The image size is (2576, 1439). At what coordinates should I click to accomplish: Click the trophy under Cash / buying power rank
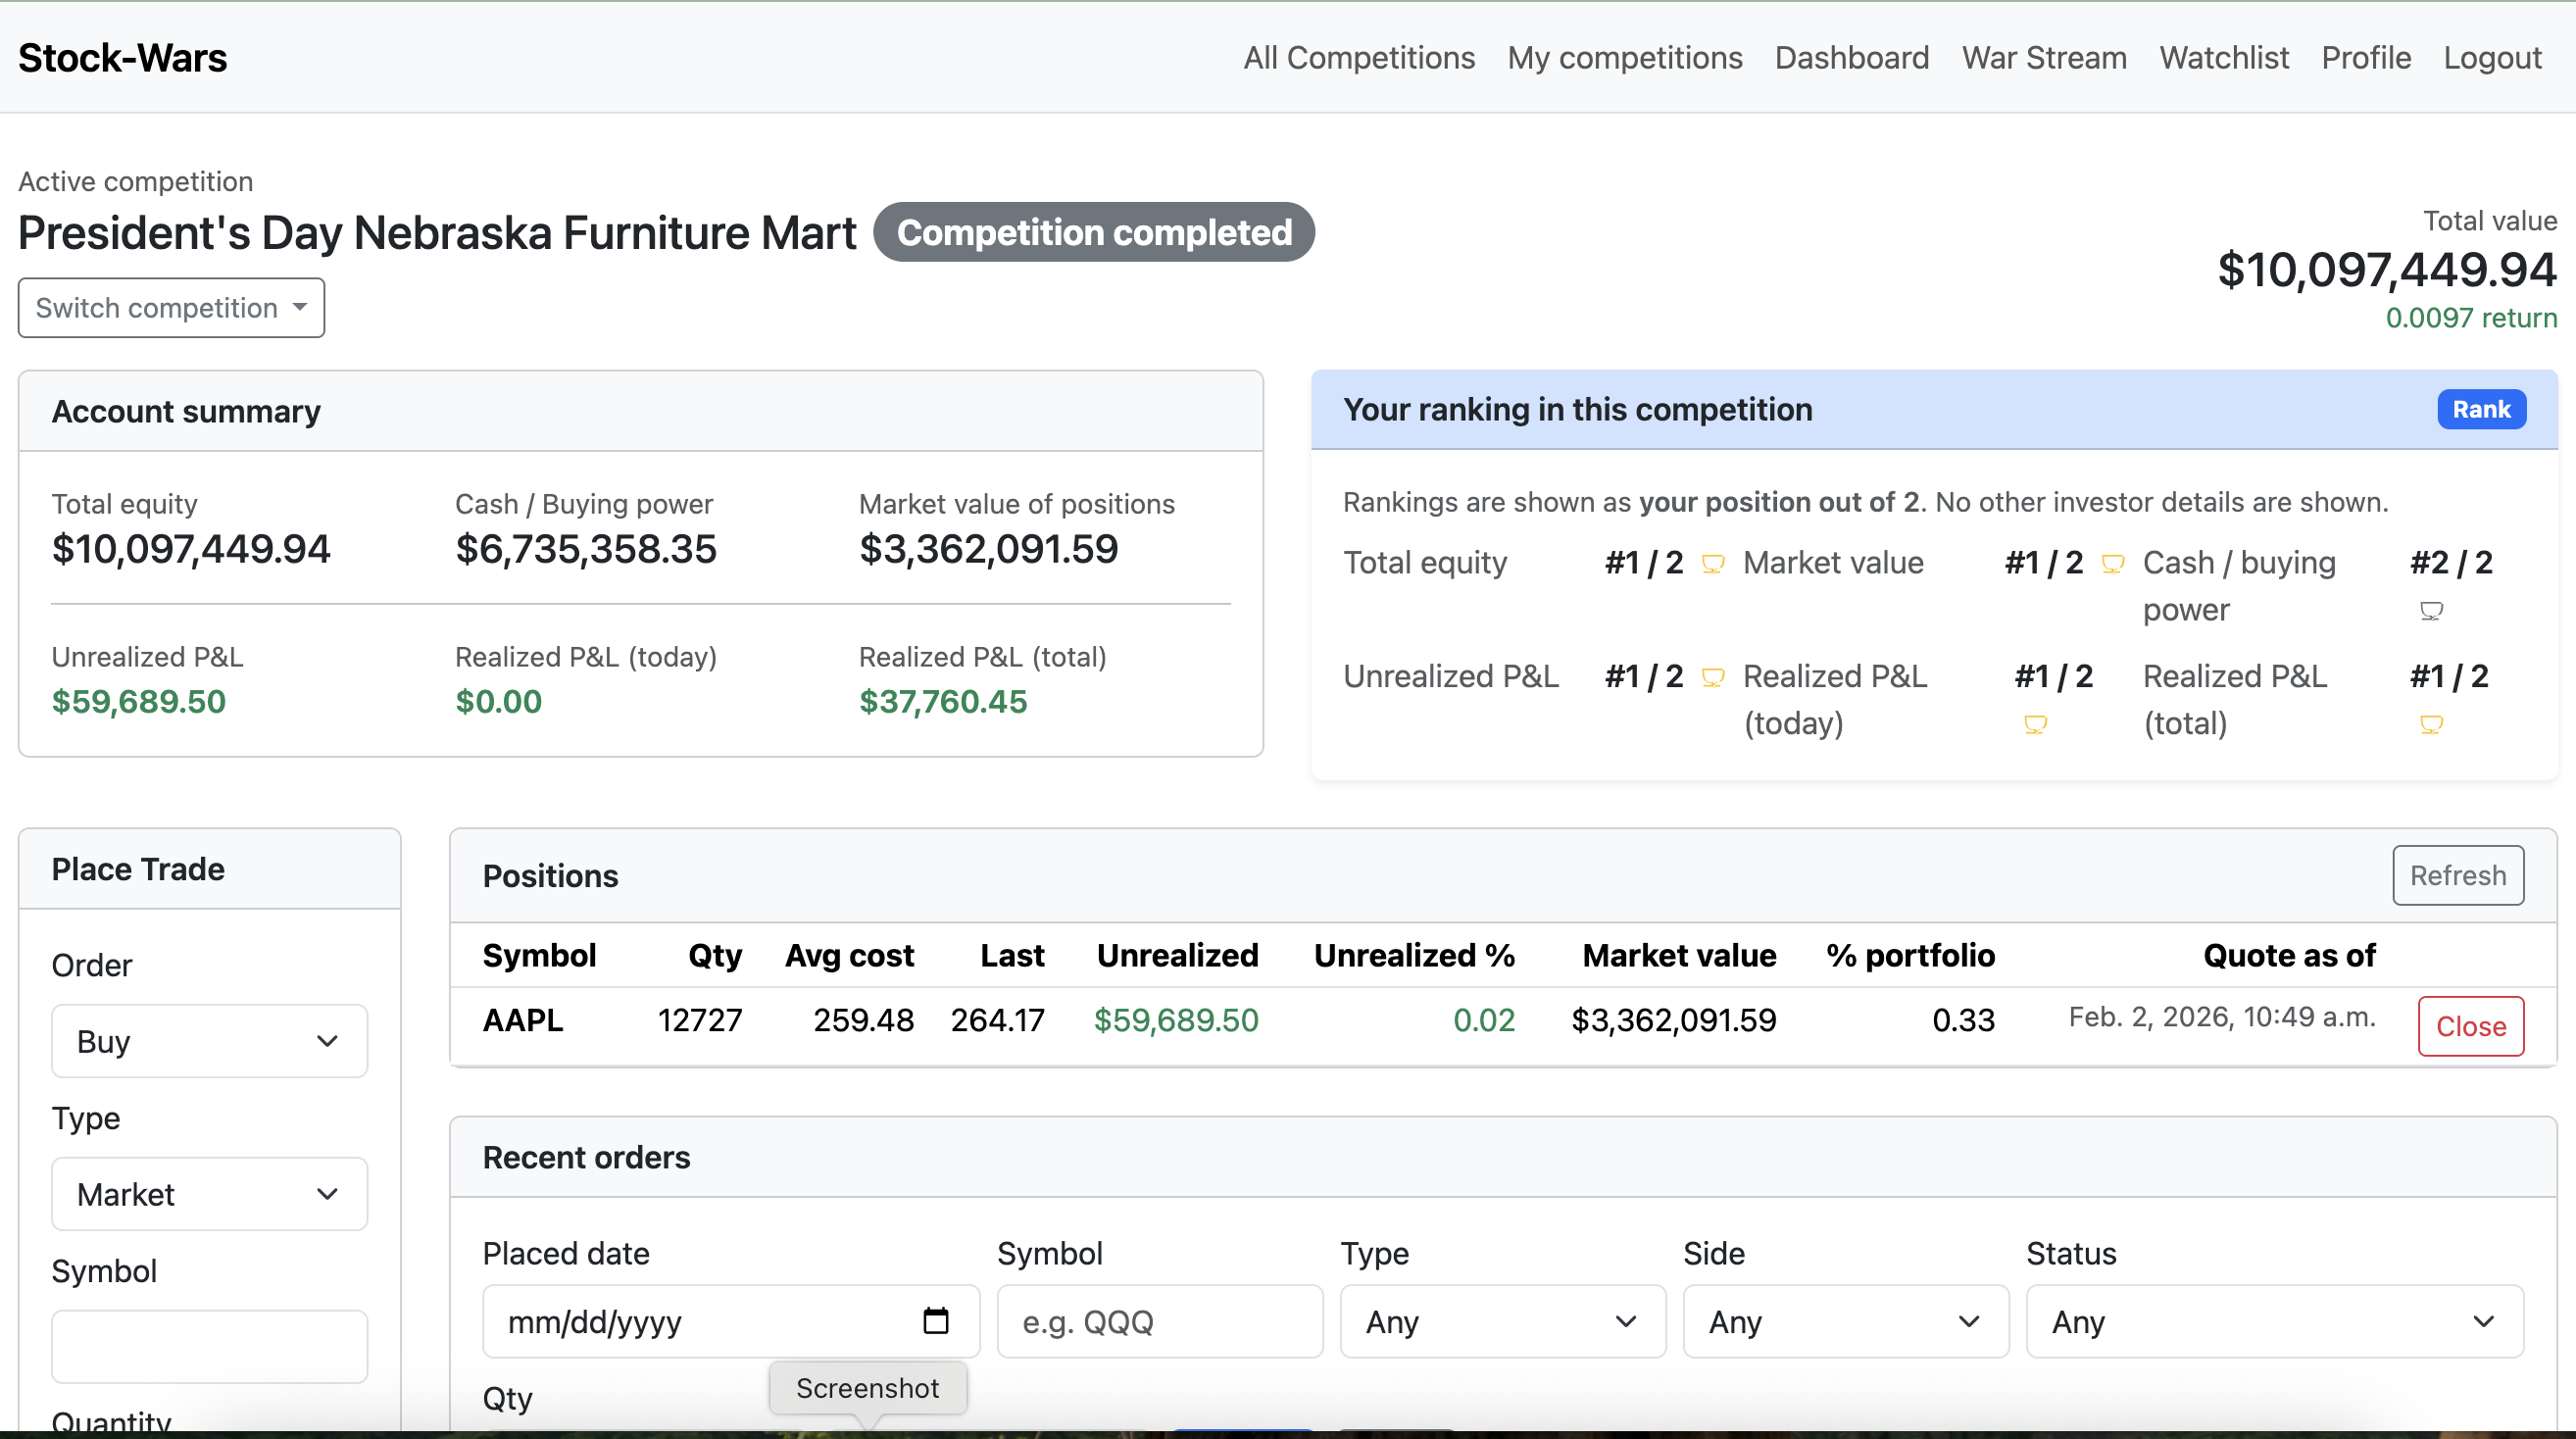[x=2433, y=611]
